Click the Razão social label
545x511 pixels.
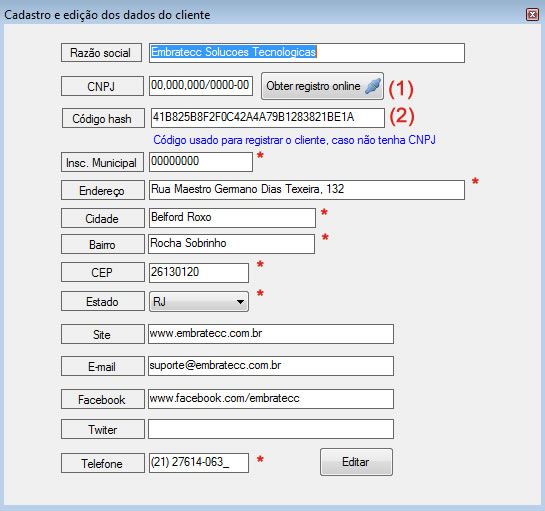(x=101, y=52)
